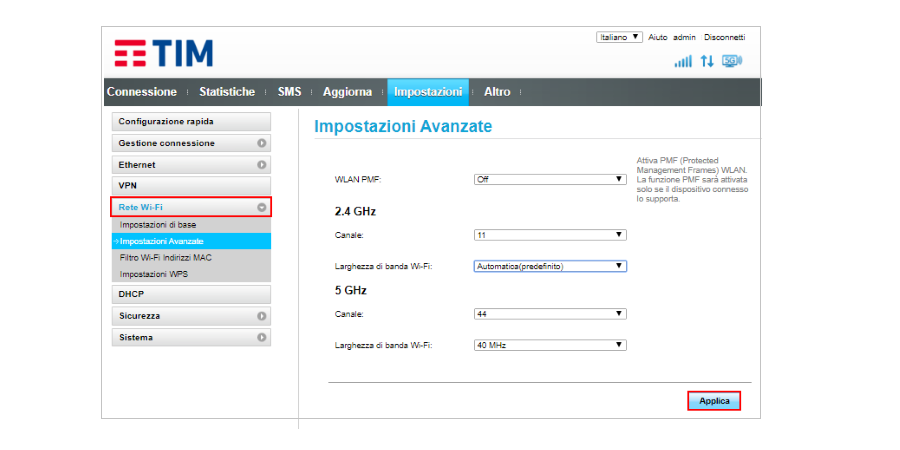Click the Ethernet sidebar label
The image size is (900, 450).
(x=137, y=165)
